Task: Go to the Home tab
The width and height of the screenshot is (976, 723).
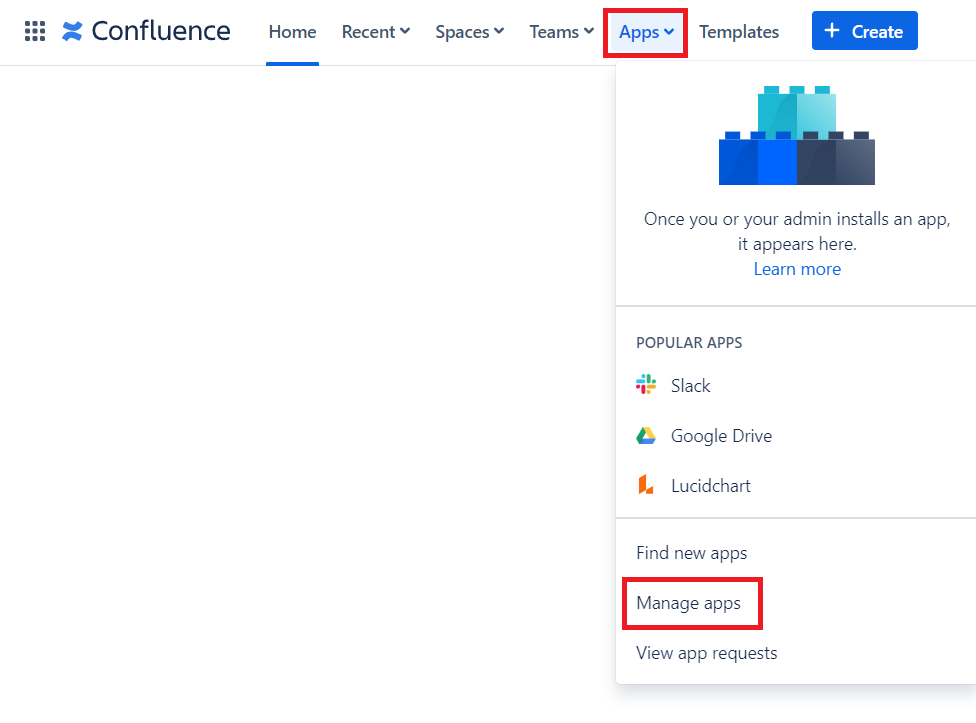Action: pyautogui.click(x=292, y=32)
